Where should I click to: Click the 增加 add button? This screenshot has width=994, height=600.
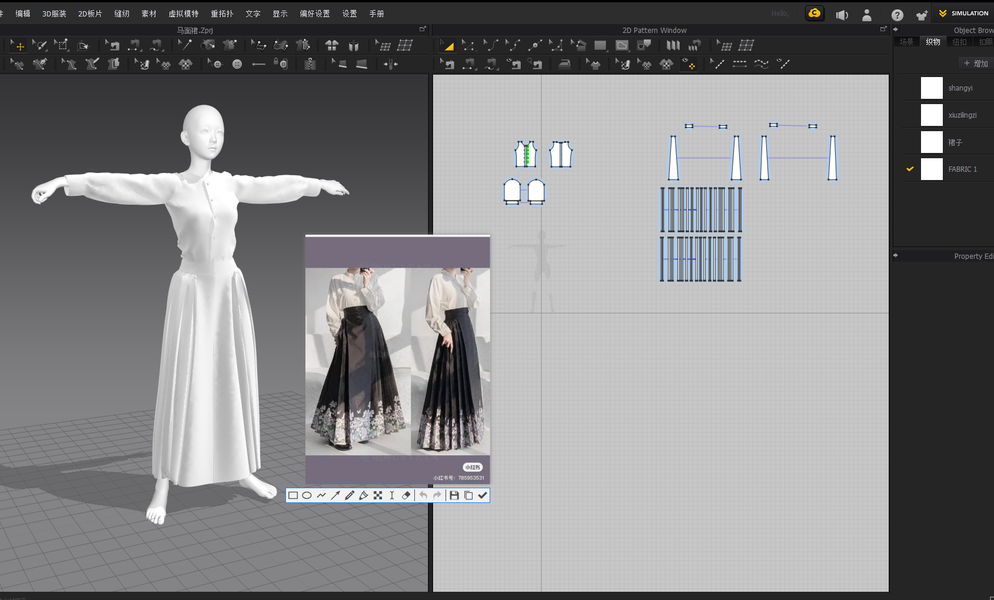click(974, 63)
